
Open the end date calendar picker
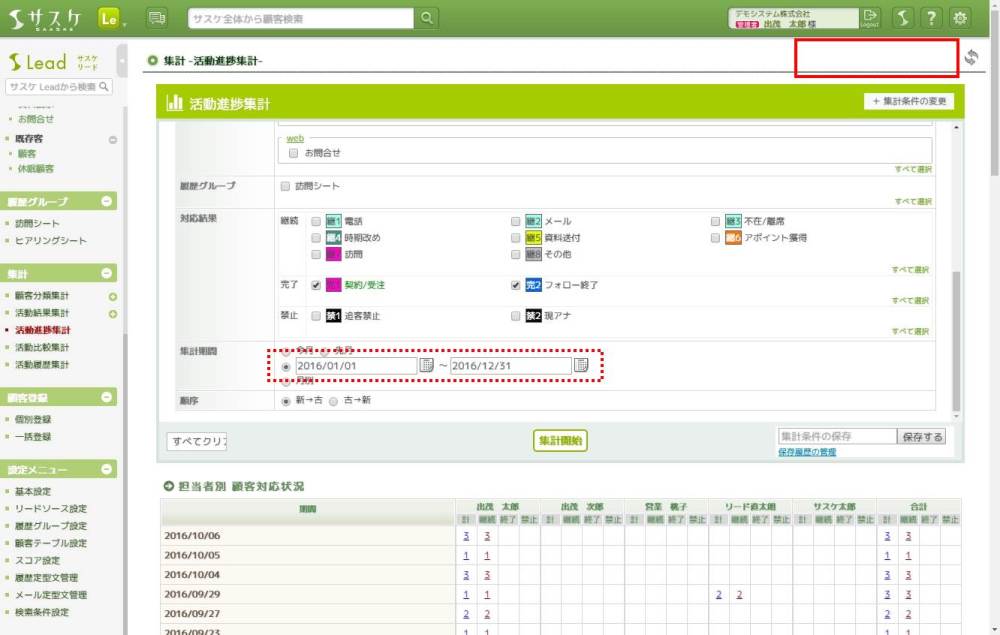coord(581,366)
